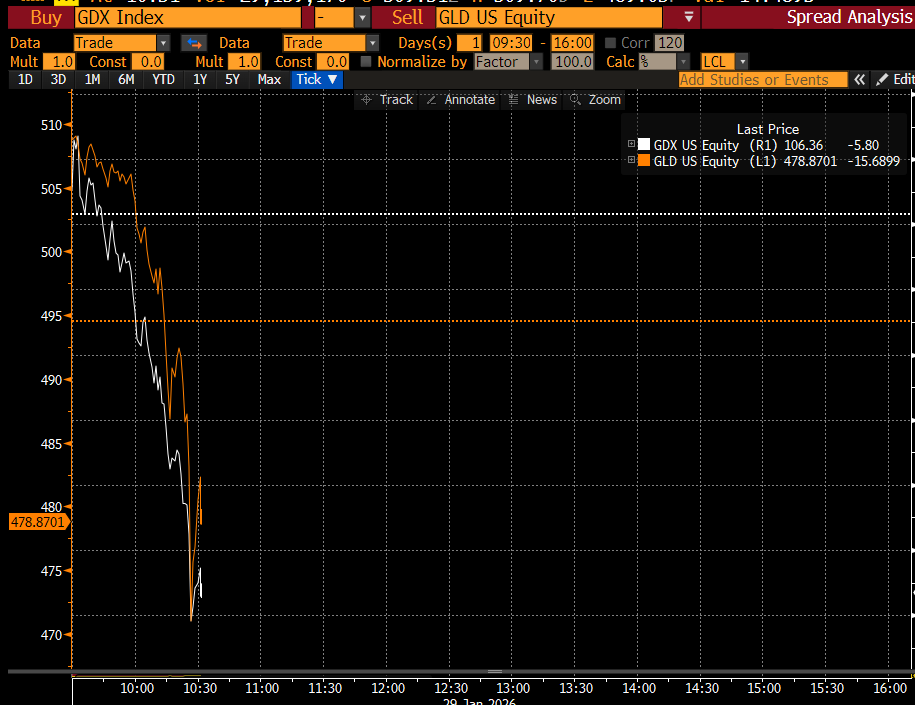This screenshot has height=705, width=915.
Task: Select the Annotate pencil tool
Action: (461, 100)
